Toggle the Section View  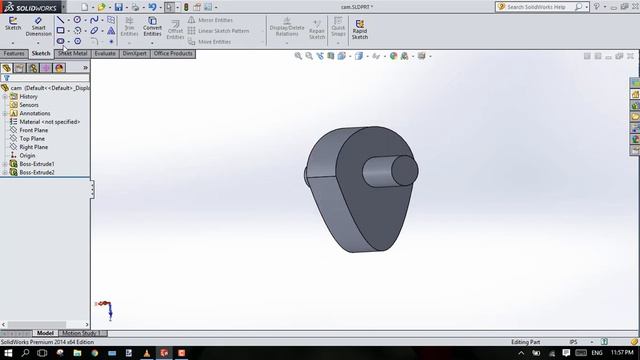click(331, 56)
